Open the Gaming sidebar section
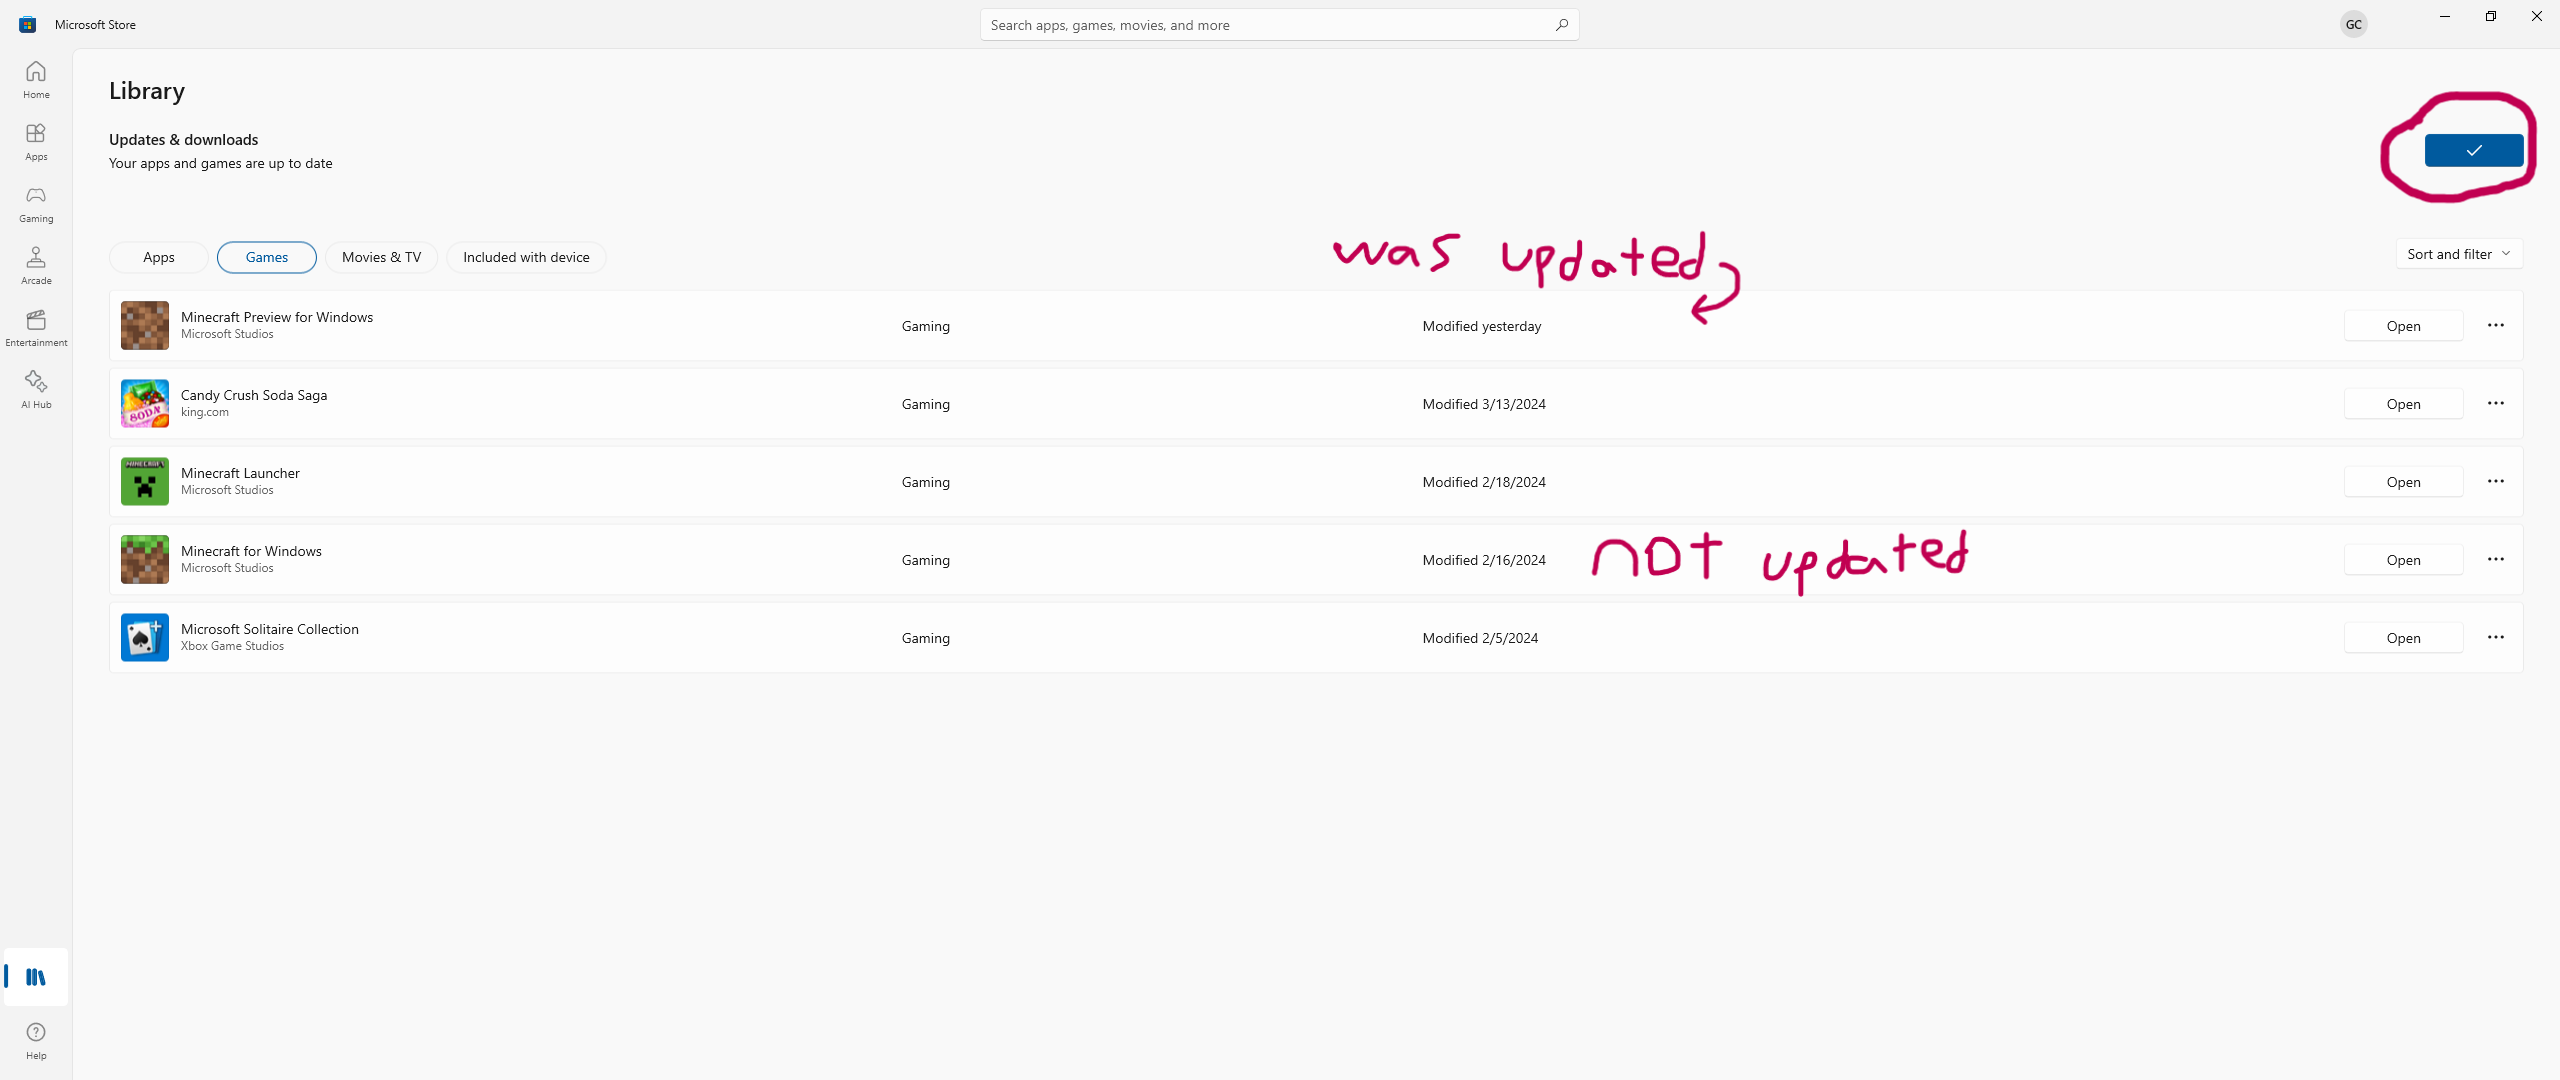The image size is (2560, 1080). 36,203
